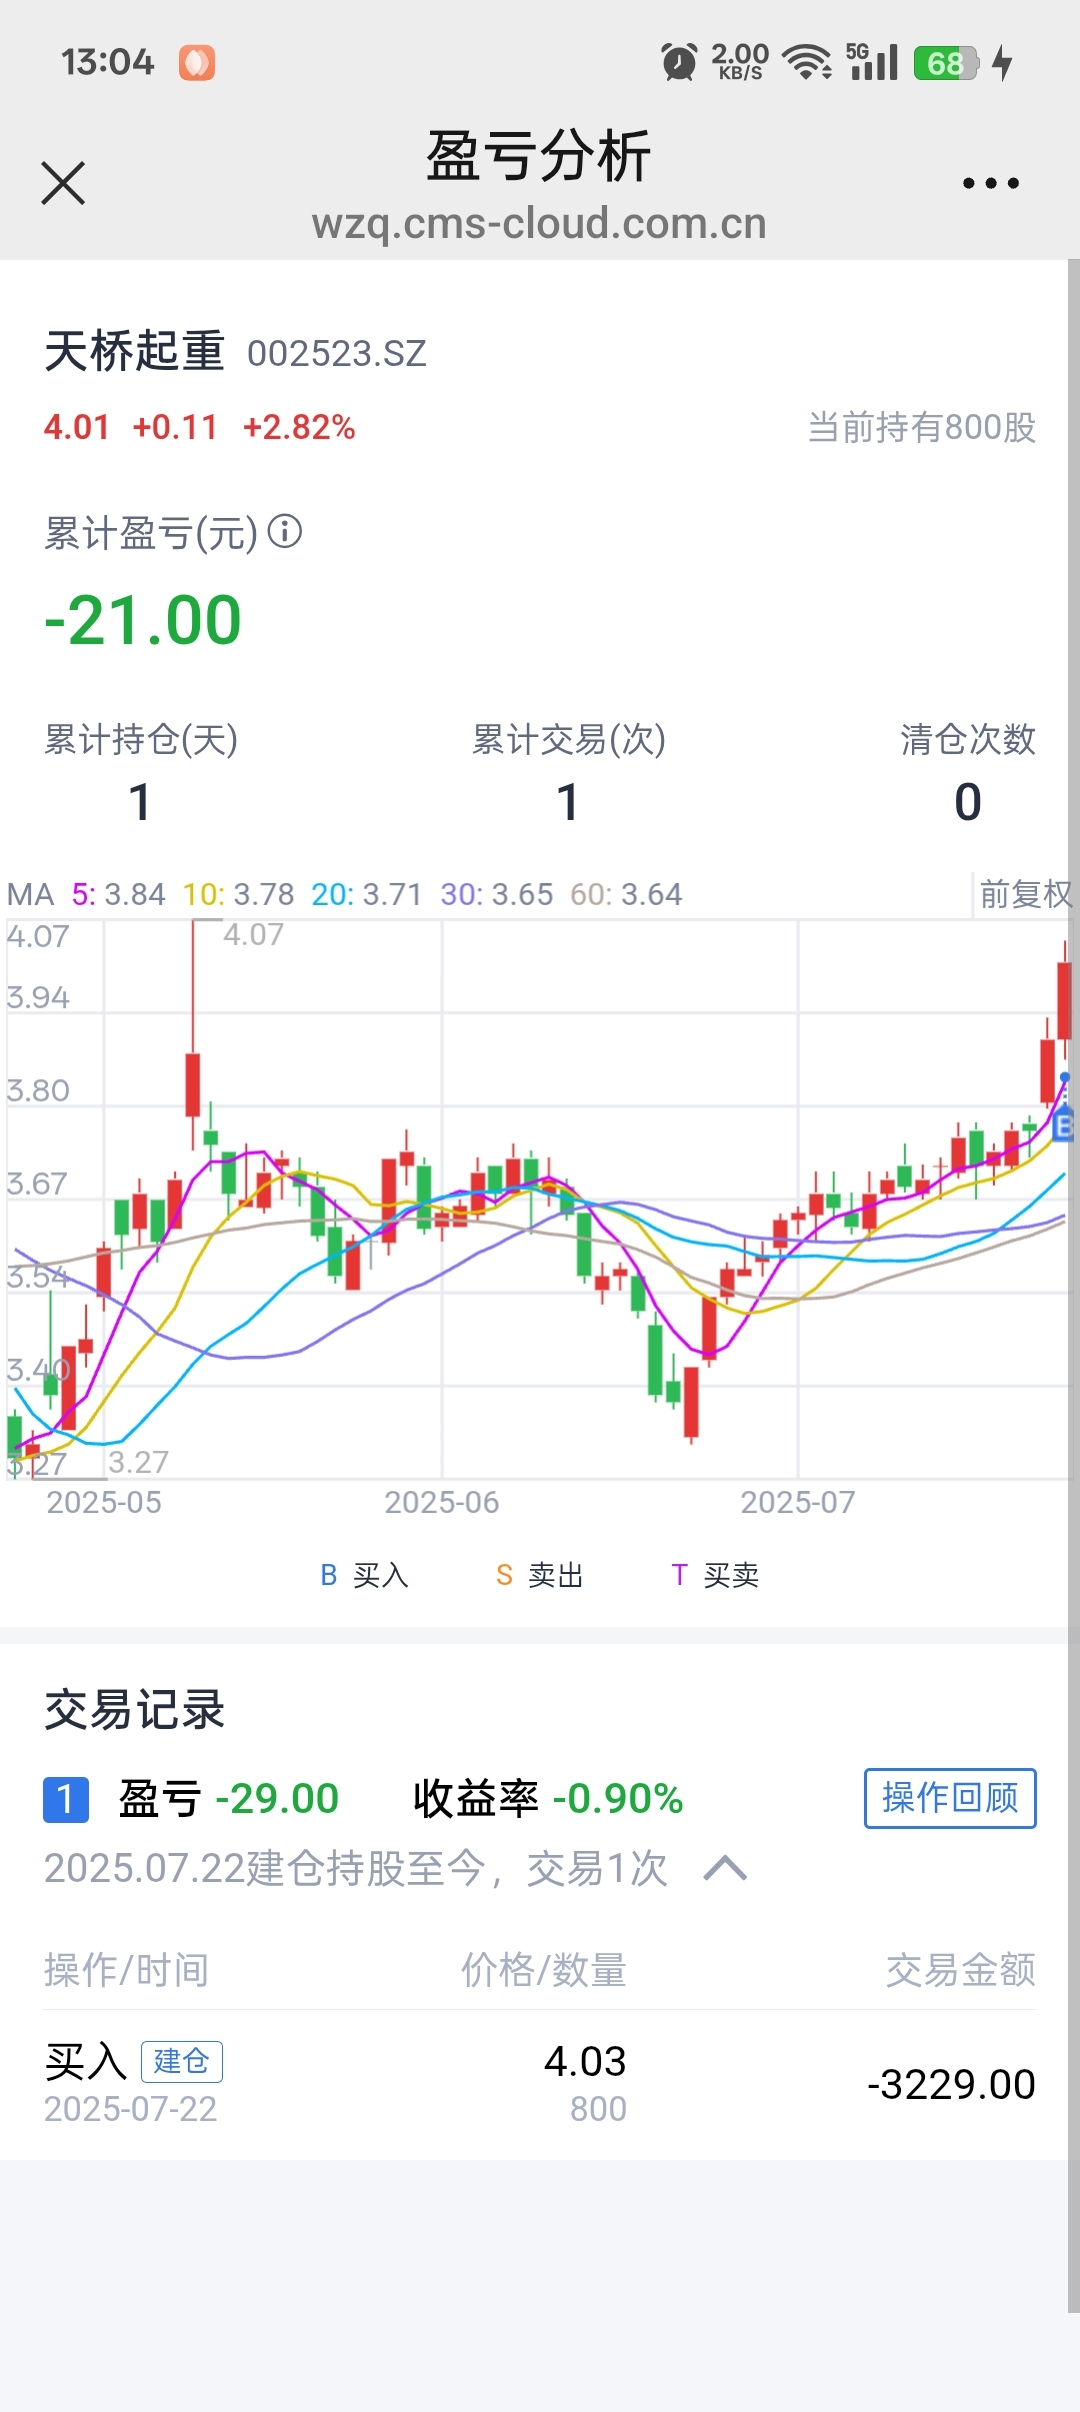Tap the 5G signal strength icon

pos(873,62)
